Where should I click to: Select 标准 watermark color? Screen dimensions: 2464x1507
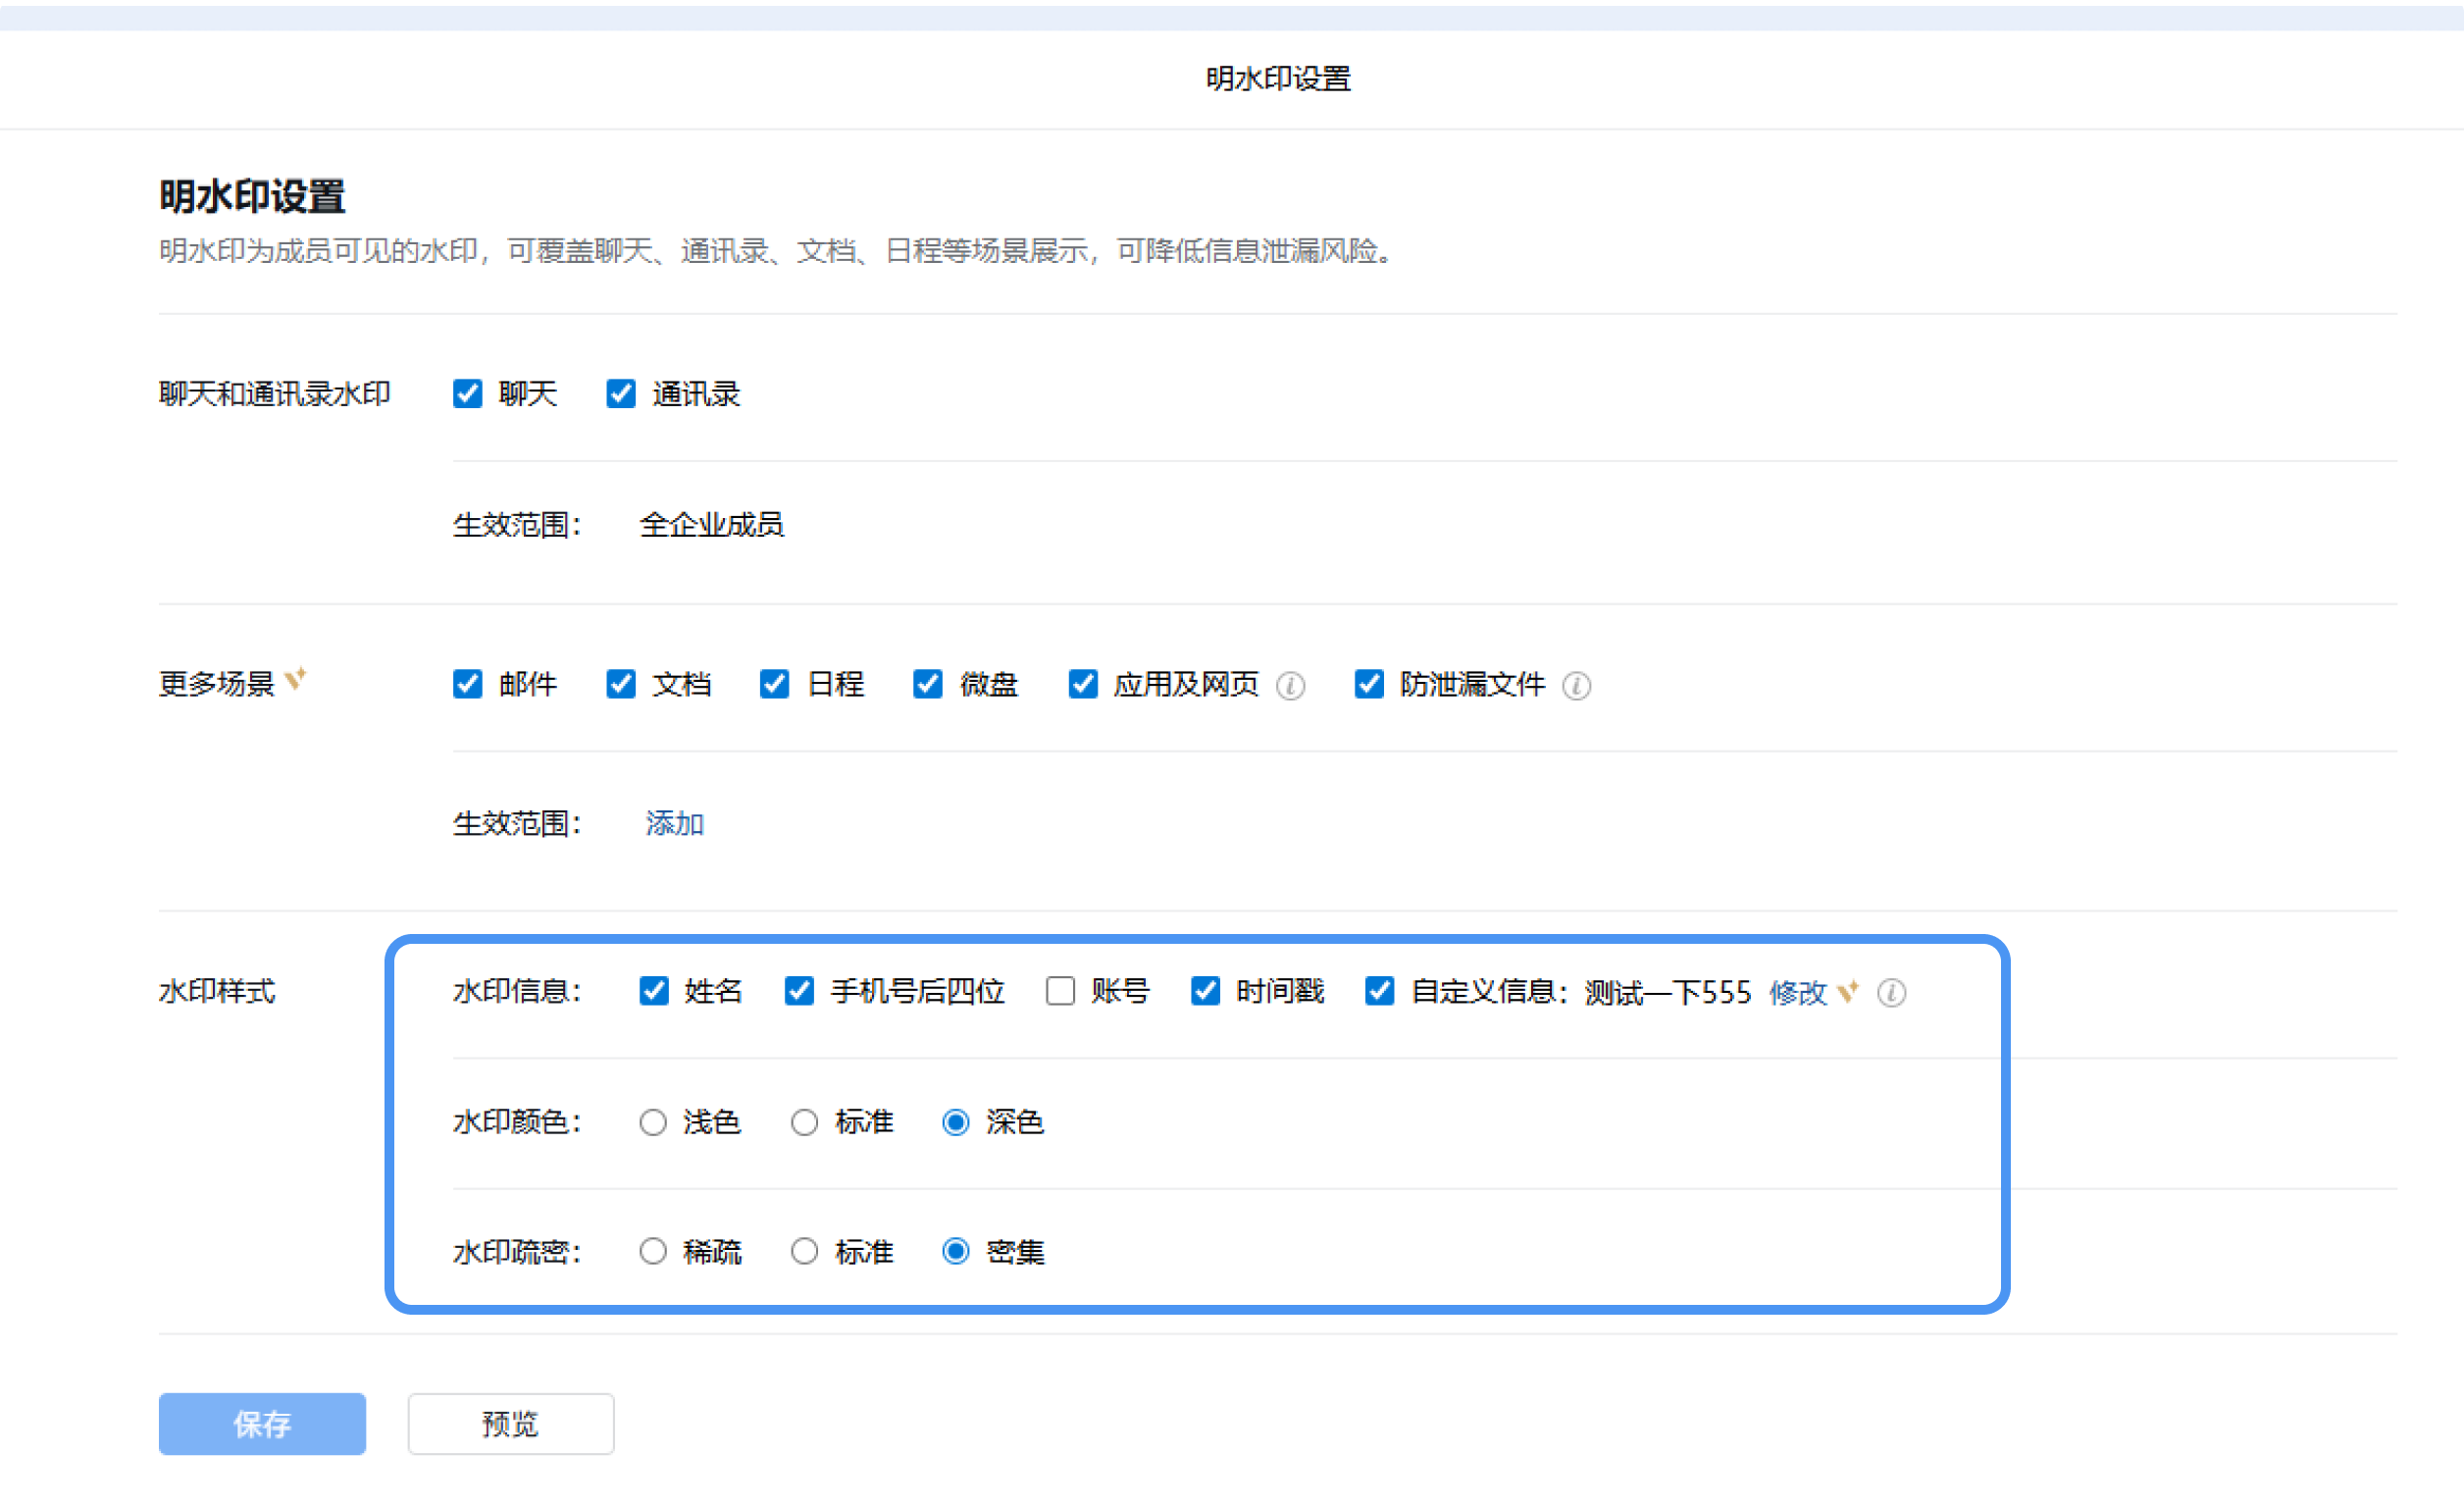coord(804,1123)
